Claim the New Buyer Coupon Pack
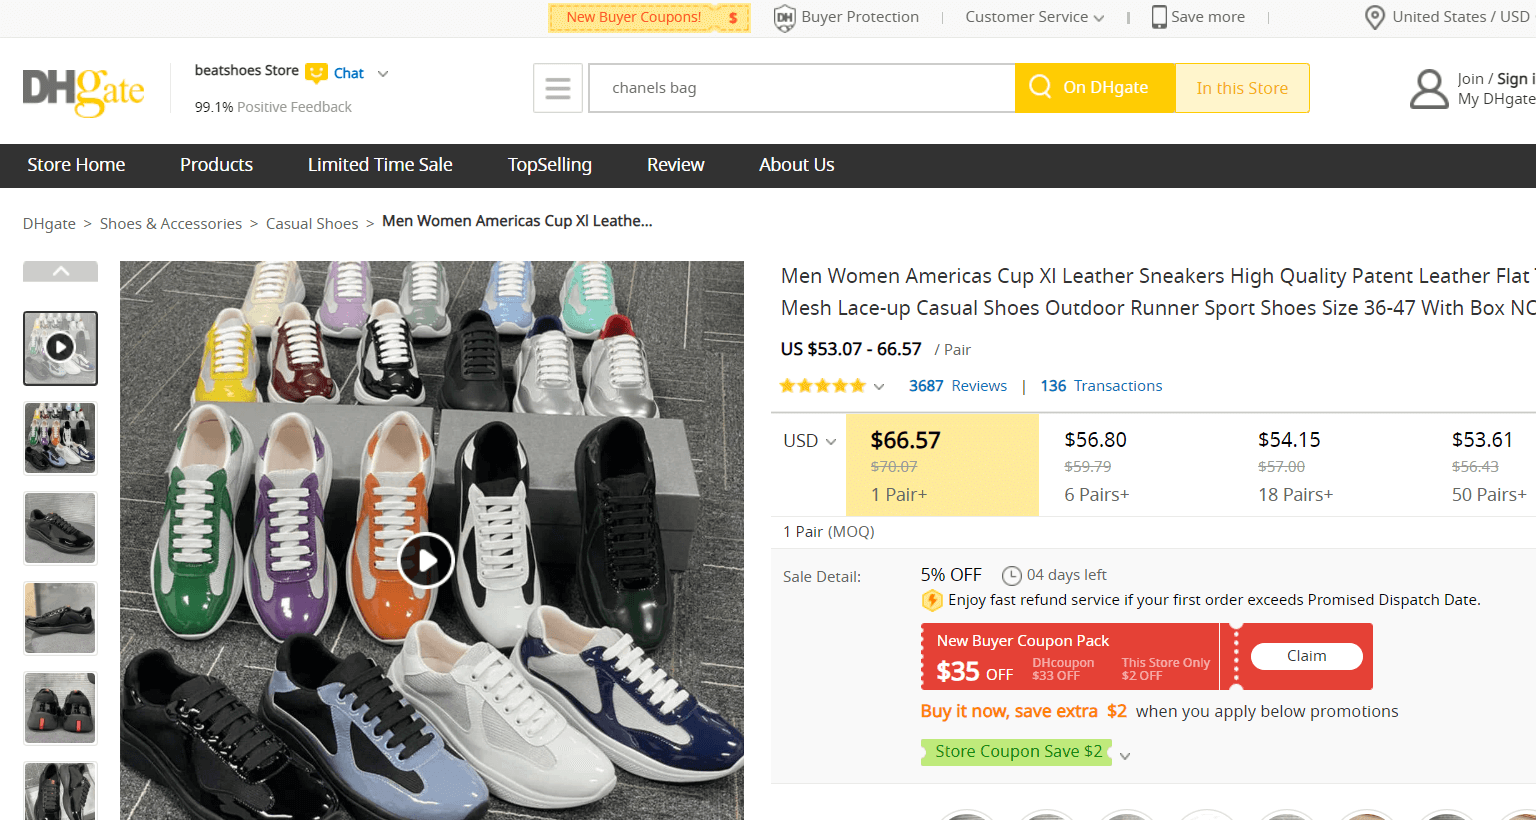Image resolution: width=1536 pixels, height=820 pixels. click(x=1306, y=656)
